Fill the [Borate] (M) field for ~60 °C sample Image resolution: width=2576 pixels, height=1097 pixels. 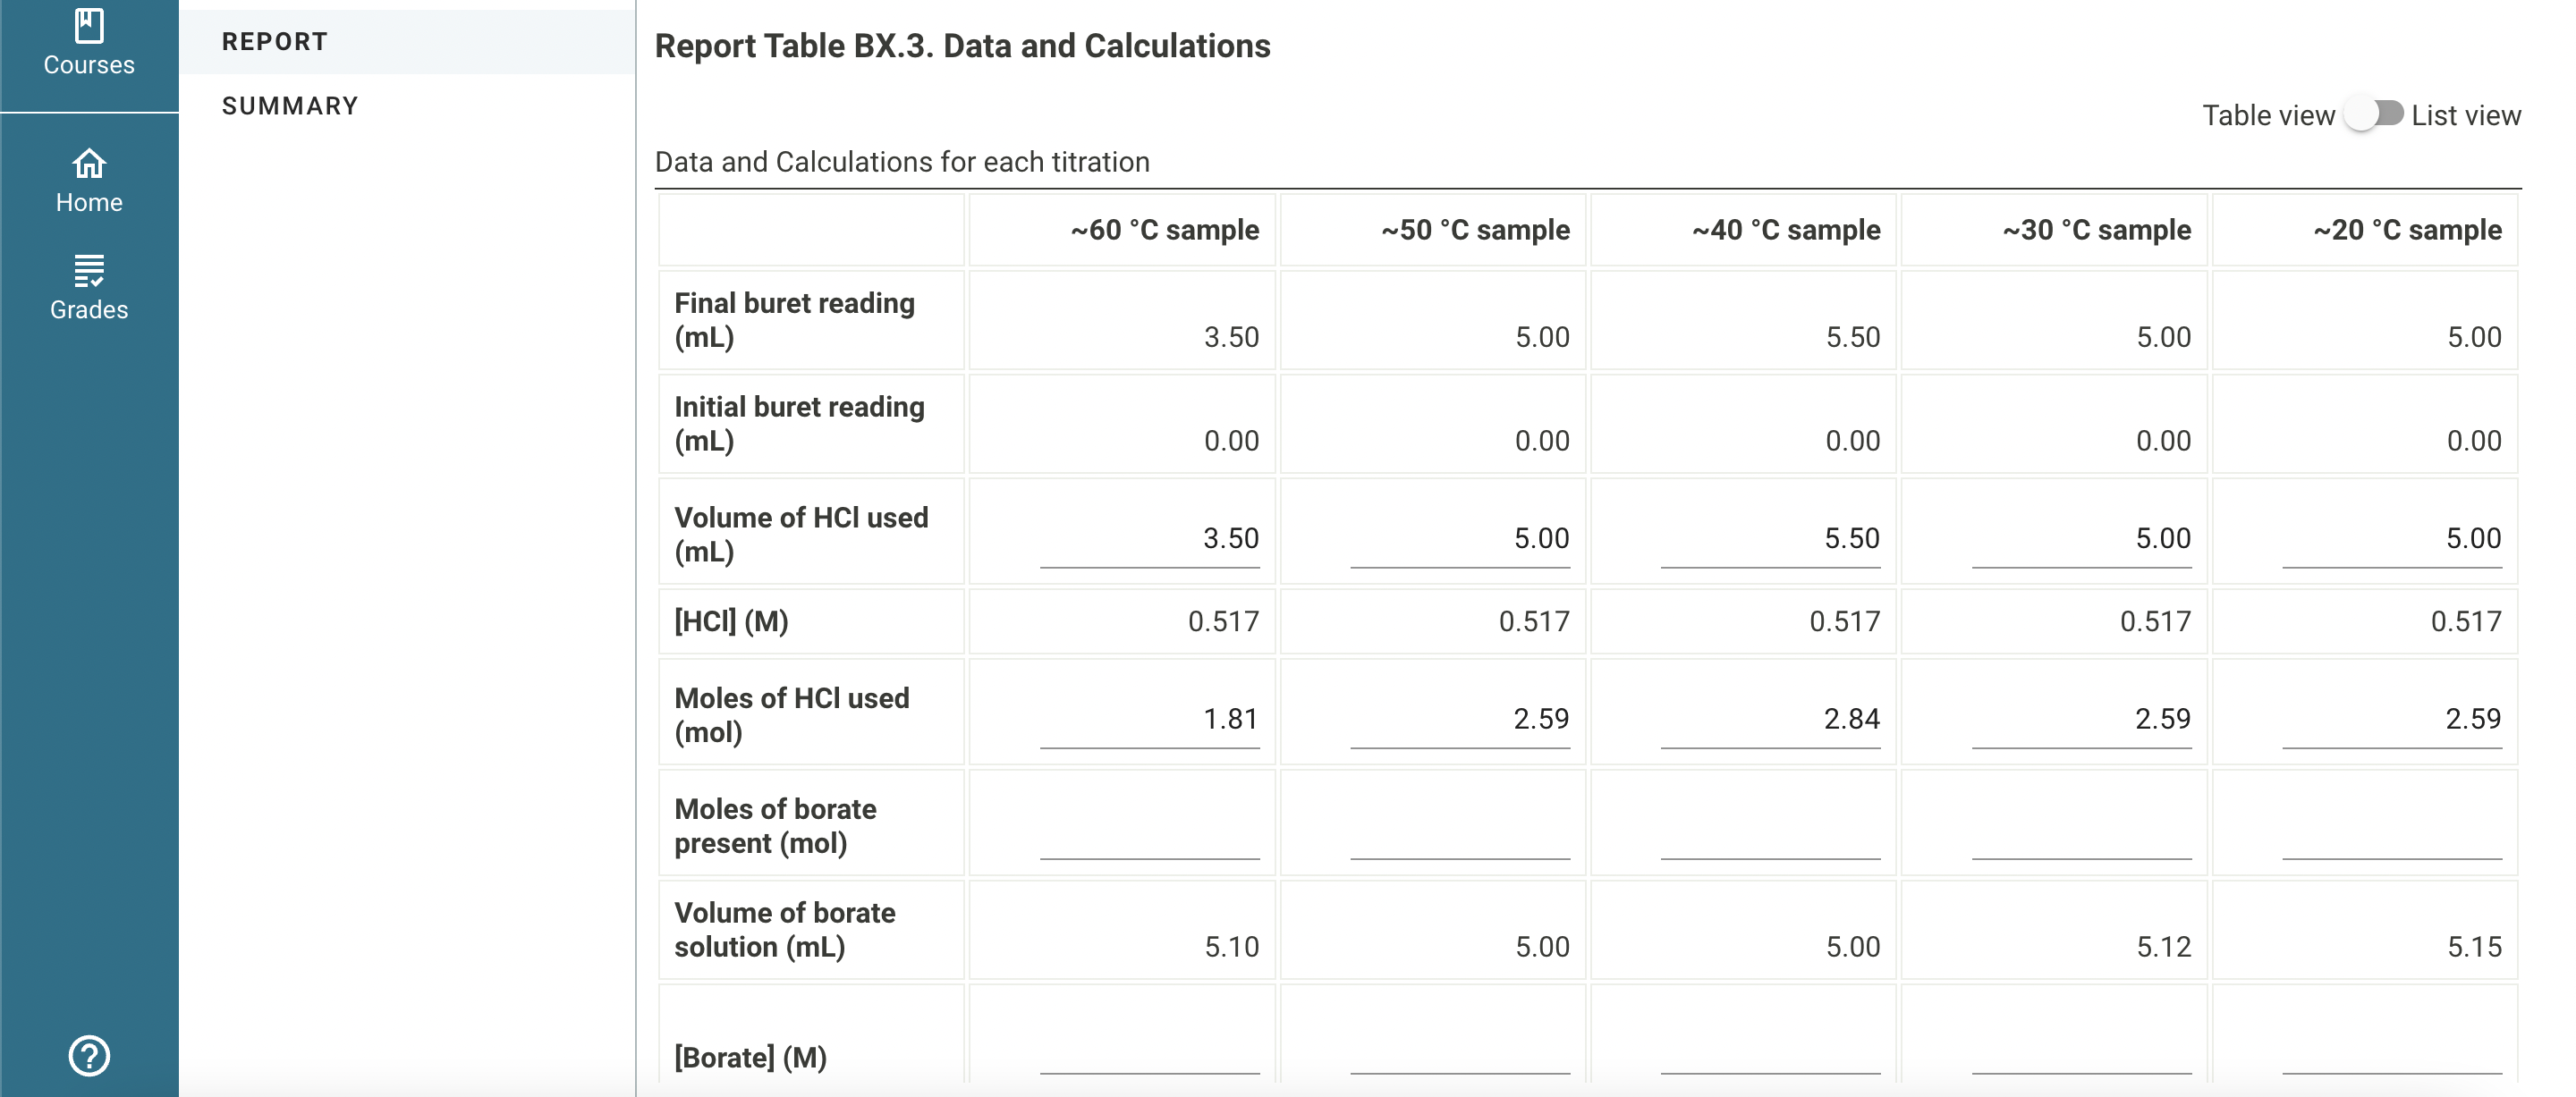(x=1149, y=1047)
